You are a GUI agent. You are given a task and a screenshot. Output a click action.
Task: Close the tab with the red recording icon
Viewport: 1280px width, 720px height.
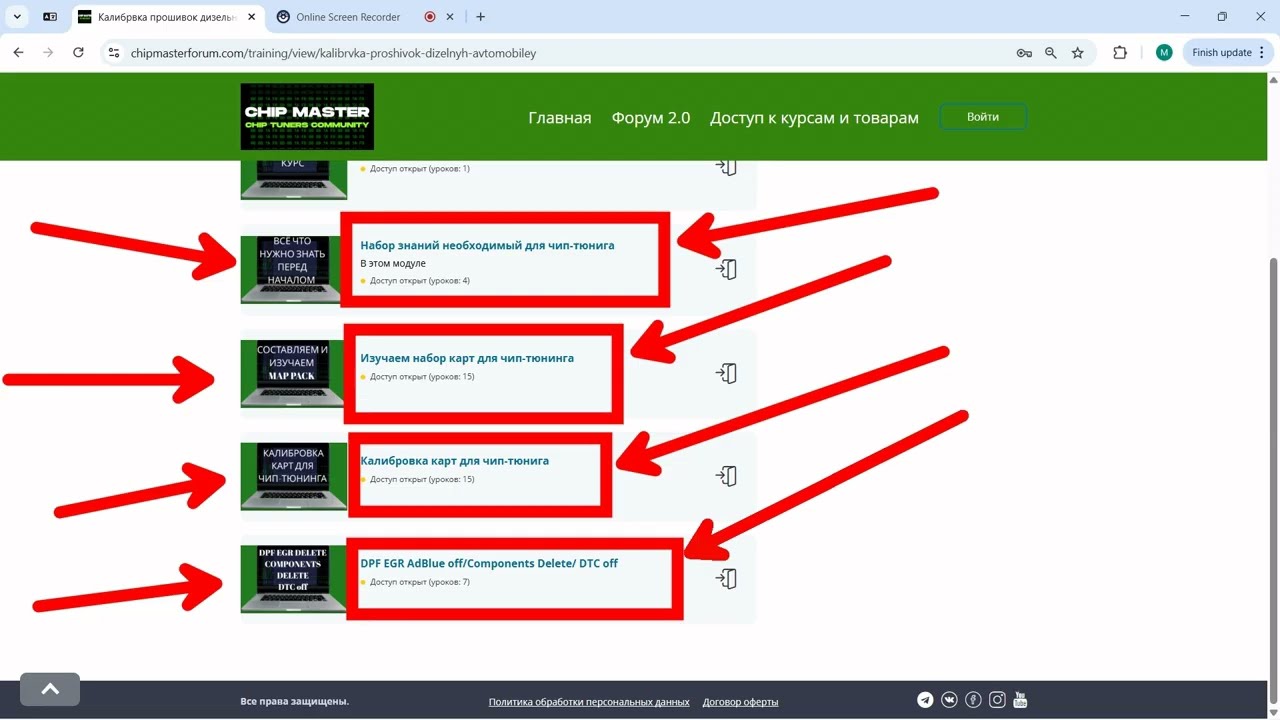[450, 17]
